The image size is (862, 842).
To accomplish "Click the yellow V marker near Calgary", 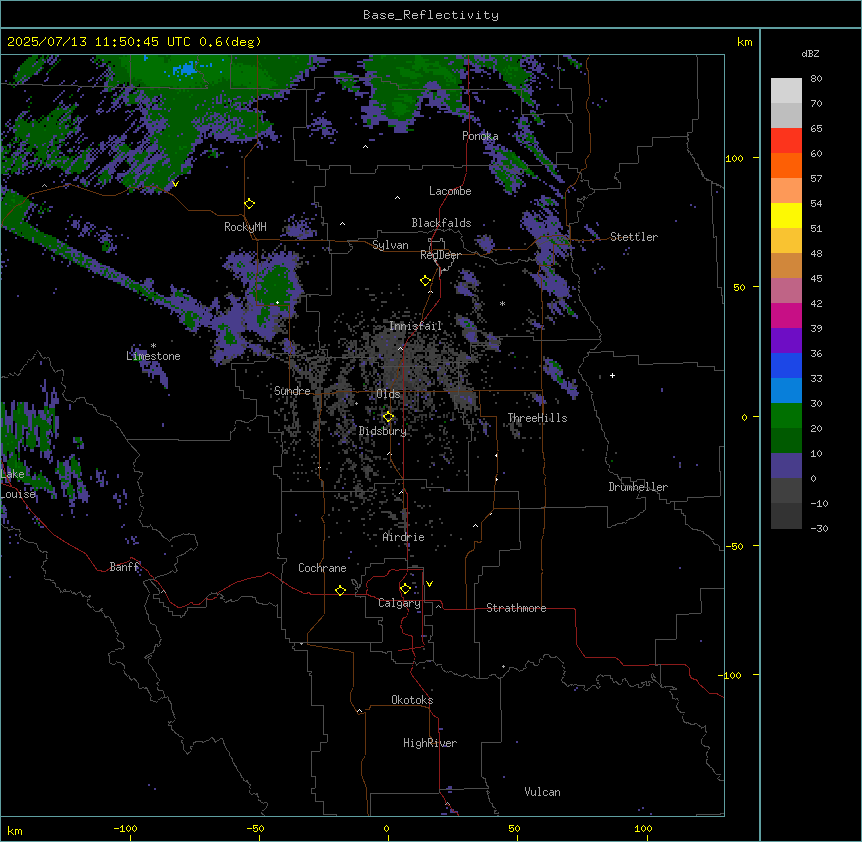I will (x=429, y=584).
